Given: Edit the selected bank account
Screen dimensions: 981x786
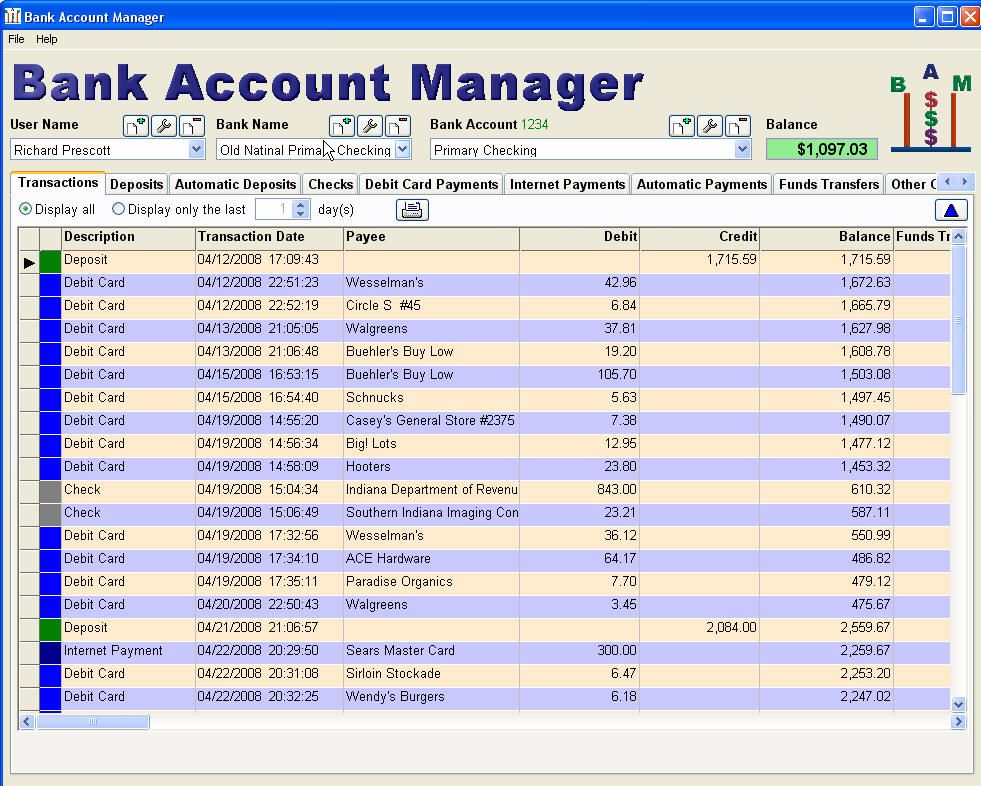Looking at the screenshot, I should (x=710, y=126).
